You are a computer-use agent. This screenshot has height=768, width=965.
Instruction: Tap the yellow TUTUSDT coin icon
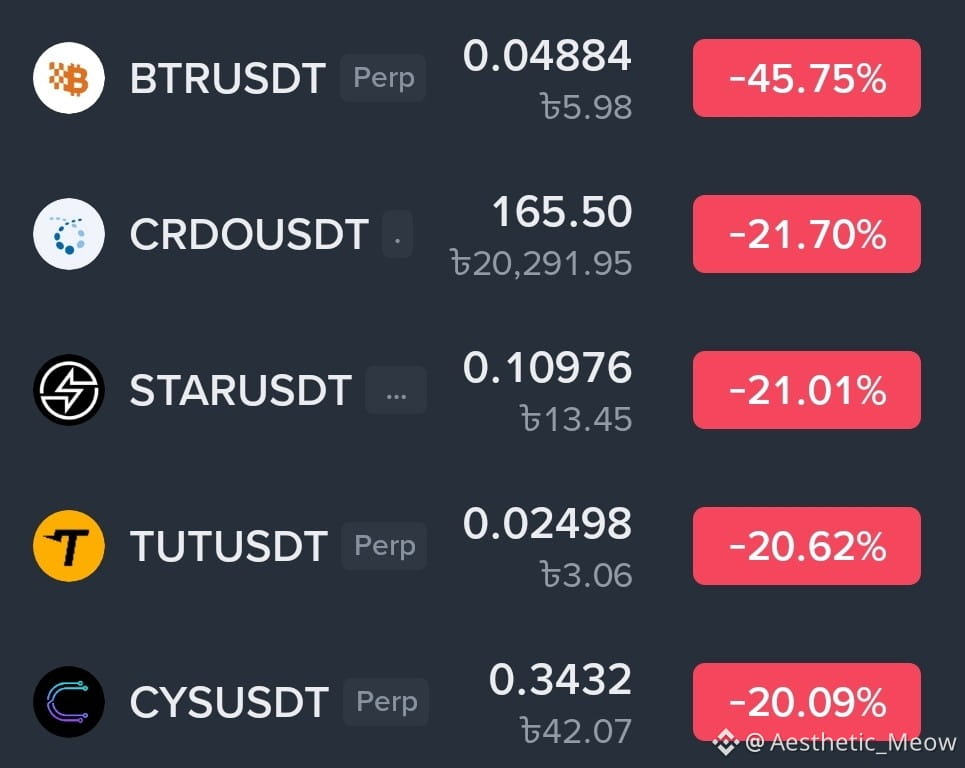[69, 546]
